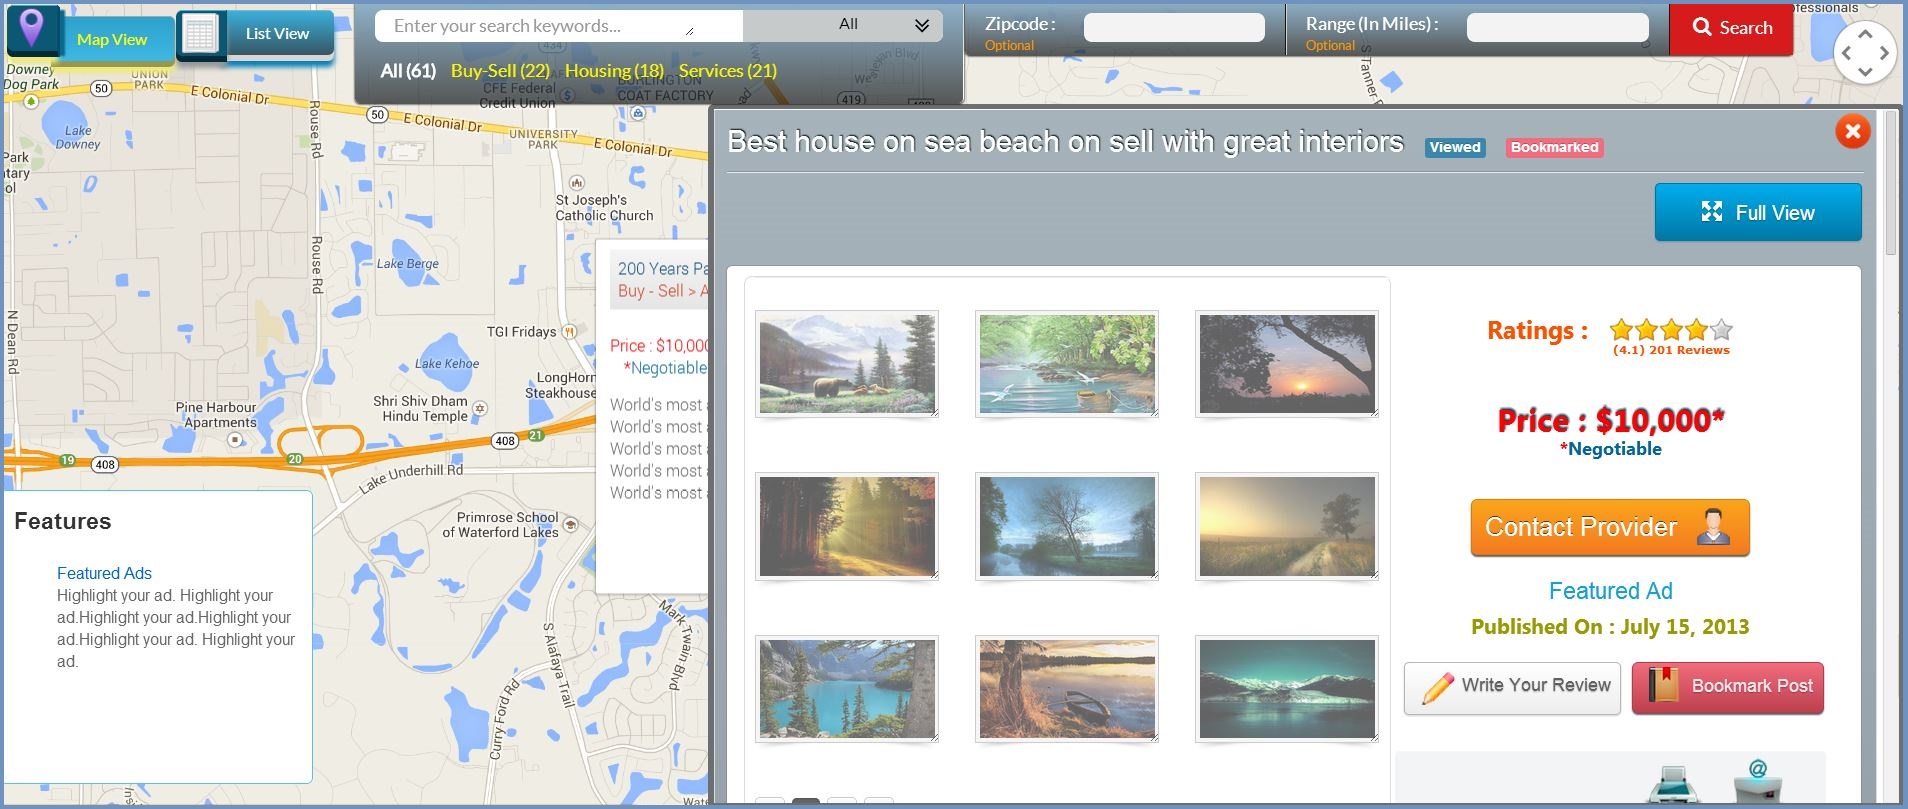
Task: Click the star rating
Action: 1671,329
